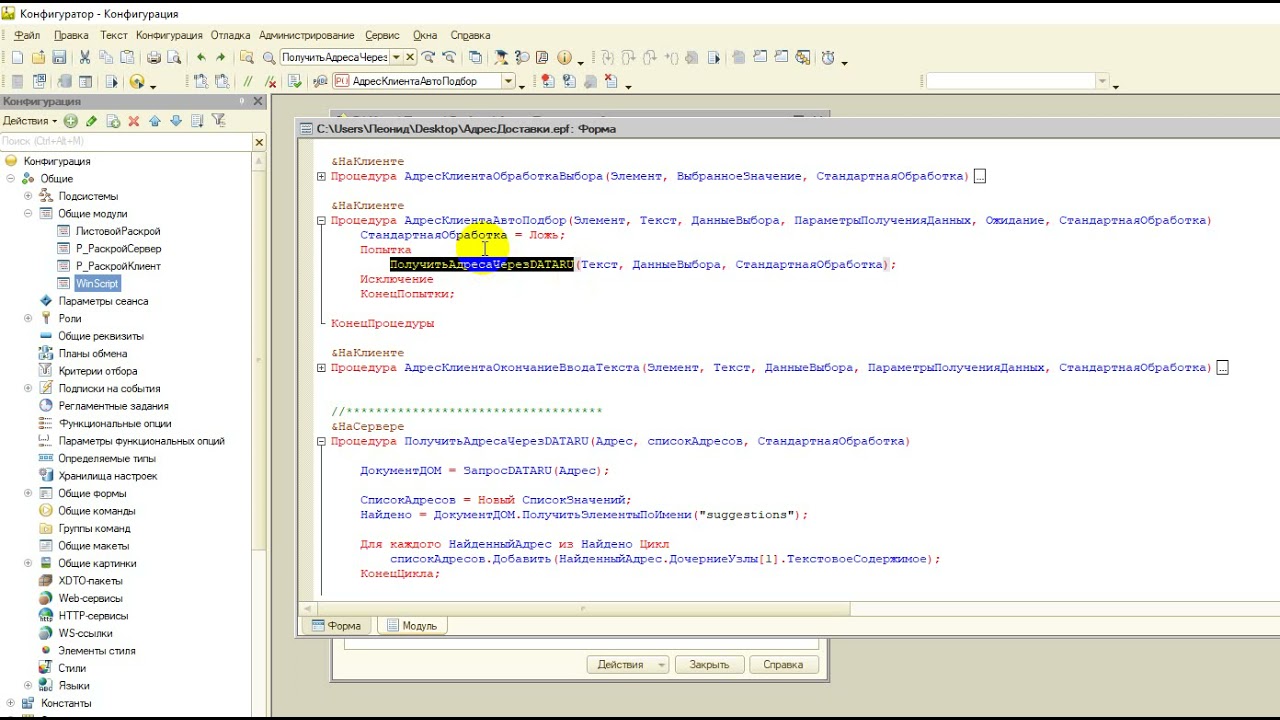Screen dimensions: 1280x720
Task: Expand the Подсистемы tree node
Action: (29, 196)
